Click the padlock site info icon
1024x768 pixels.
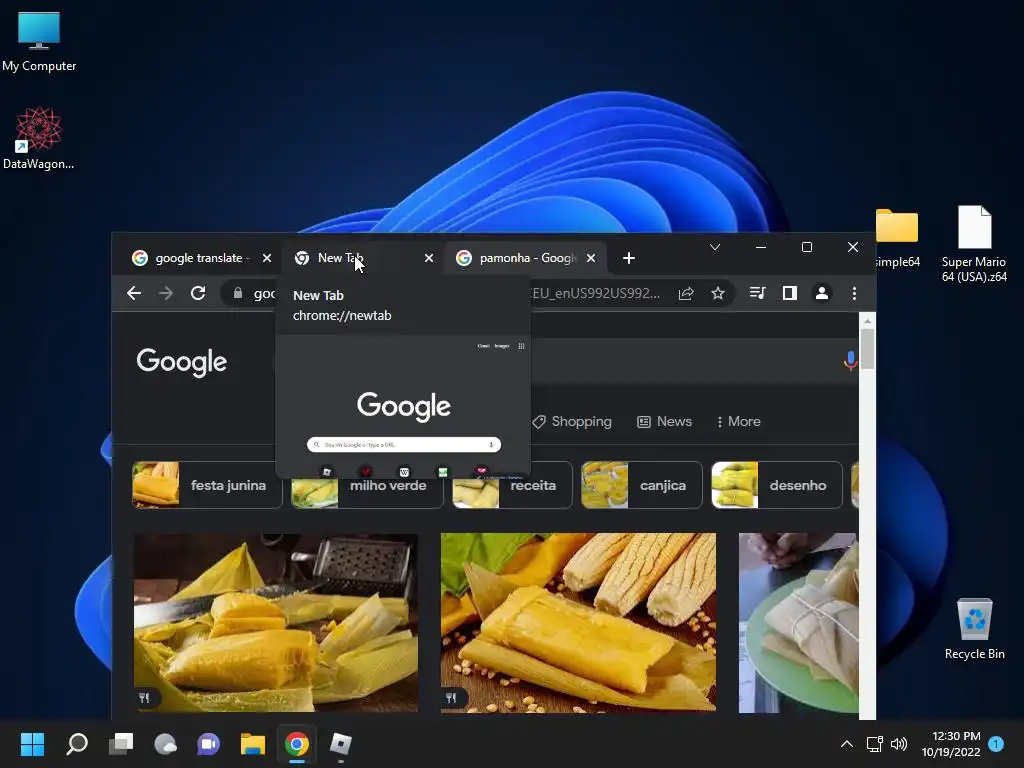pos(238,293)
